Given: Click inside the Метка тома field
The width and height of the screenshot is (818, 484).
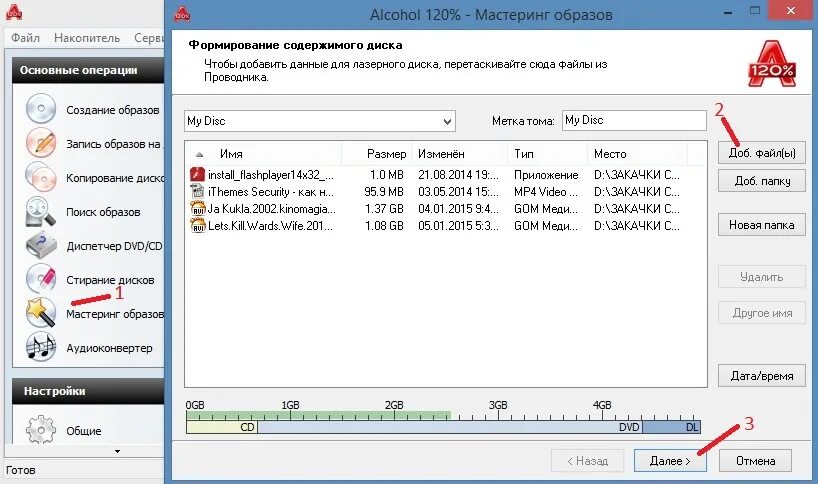Looking at the screenshot, I should [634, 120].
